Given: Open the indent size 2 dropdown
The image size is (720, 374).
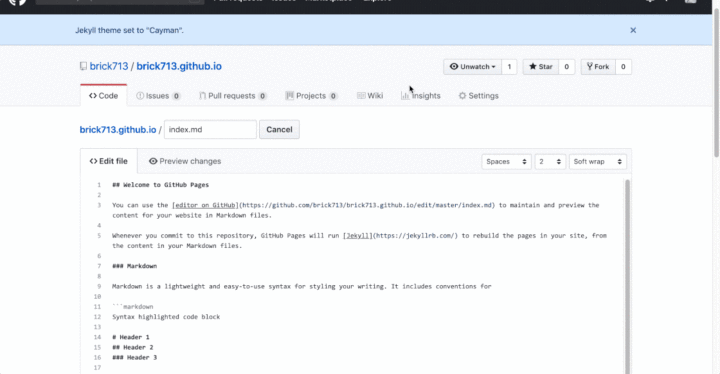Looking at the screenshot, I should point(550,162).
